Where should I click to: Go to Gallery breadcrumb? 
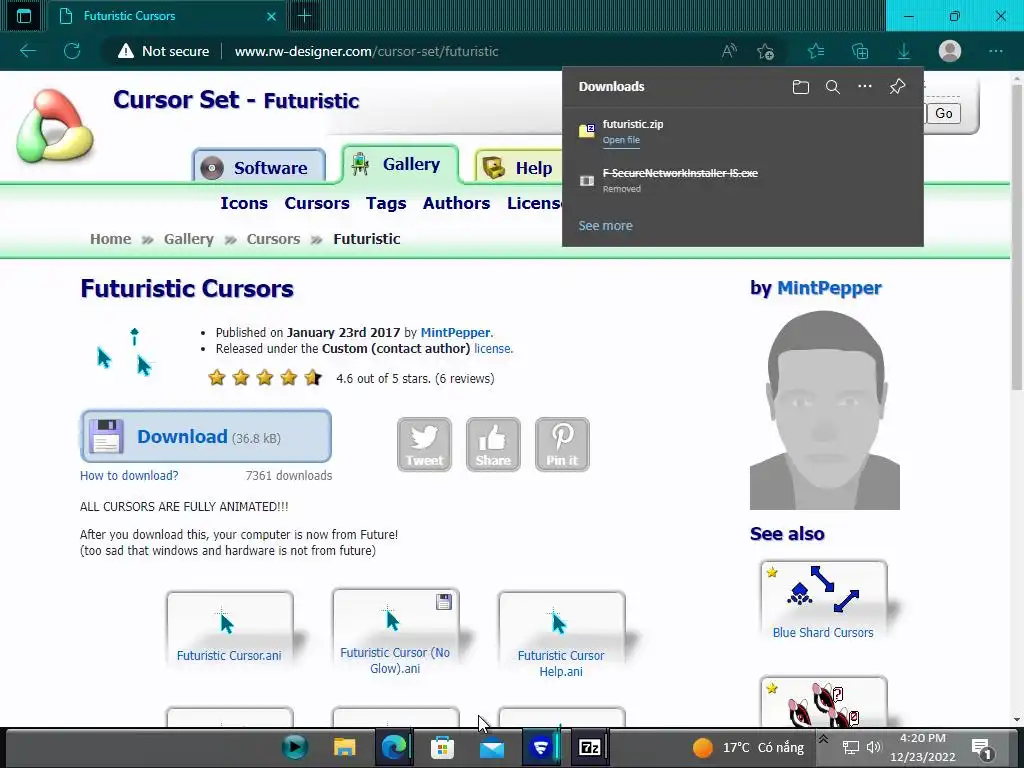click(x=189, y=239)
